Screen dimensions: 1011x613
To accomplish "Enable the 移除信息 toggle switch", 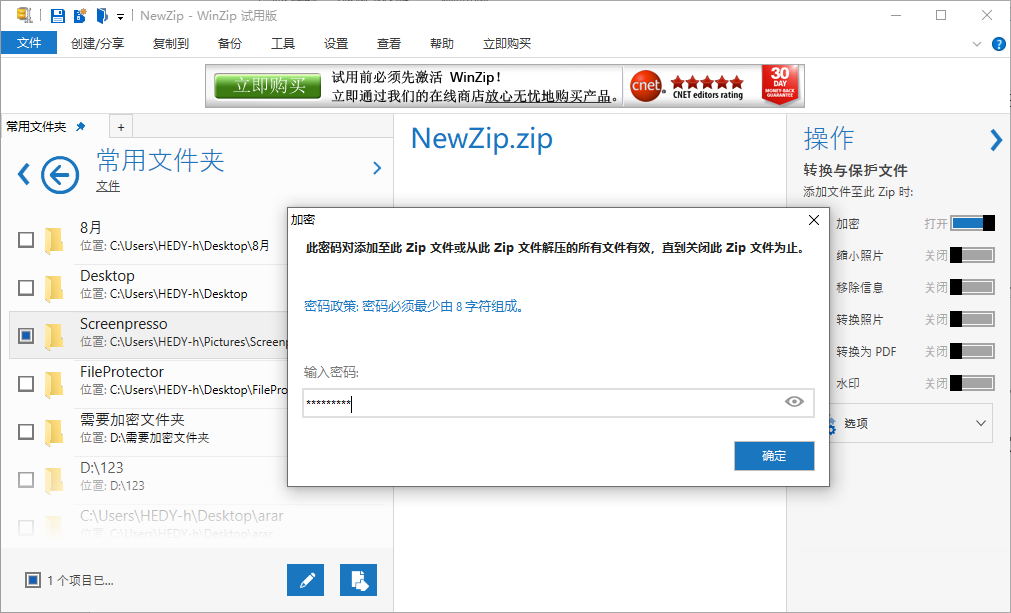I will click(x=973, y=287).
